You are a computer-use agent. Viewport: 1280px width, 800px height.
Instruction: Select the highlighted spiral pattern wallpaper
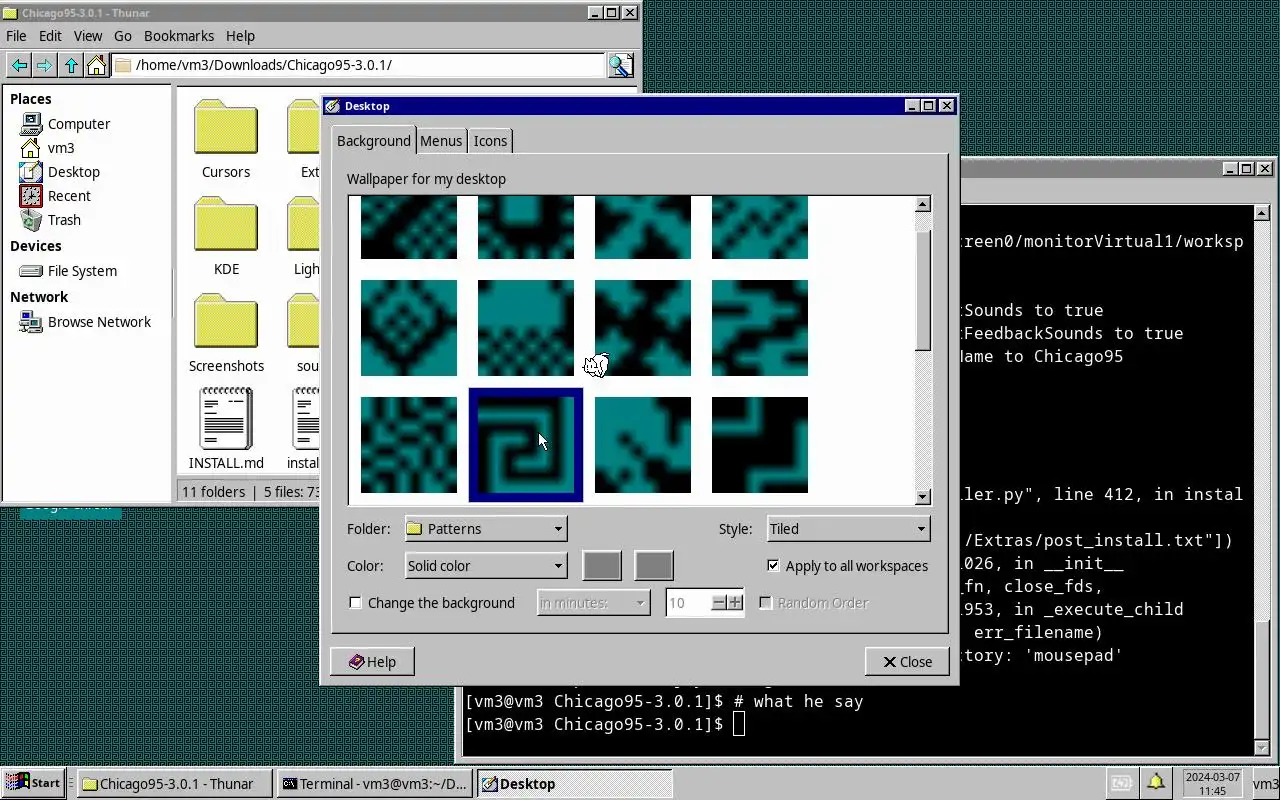click(526, 445)
